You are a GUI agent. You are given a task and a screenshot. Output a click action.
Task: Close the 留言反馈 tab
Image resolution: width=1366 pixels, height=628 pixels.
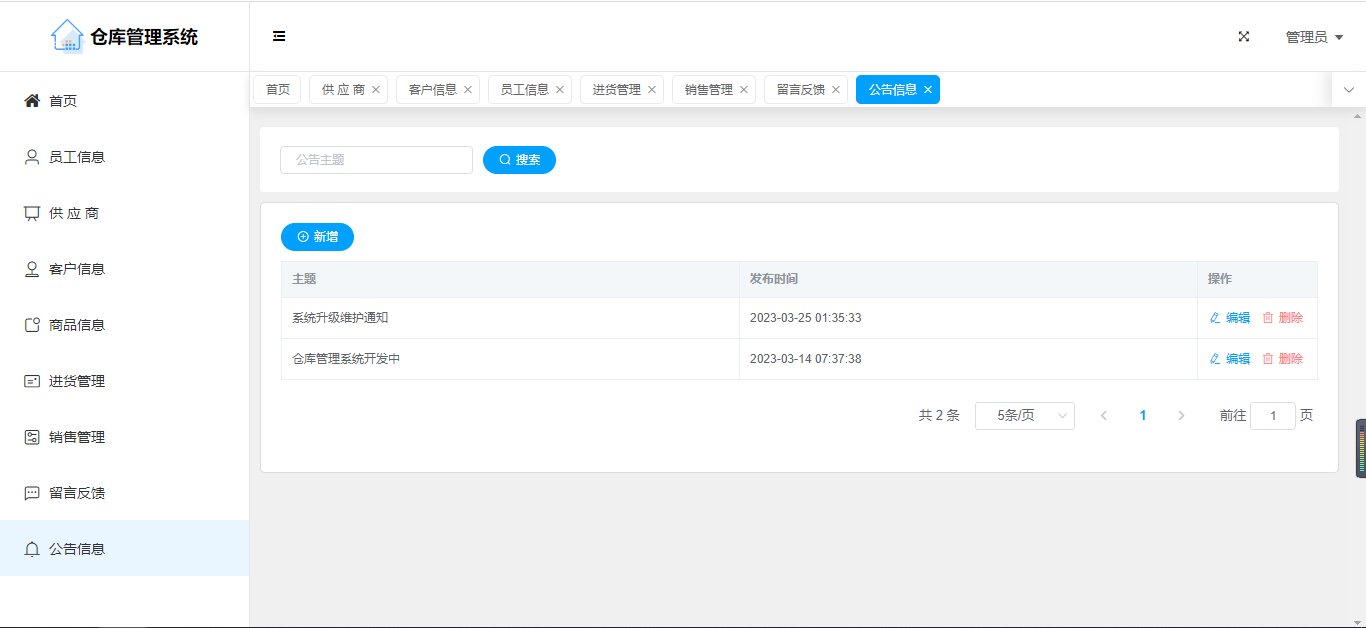click(836, 90)
